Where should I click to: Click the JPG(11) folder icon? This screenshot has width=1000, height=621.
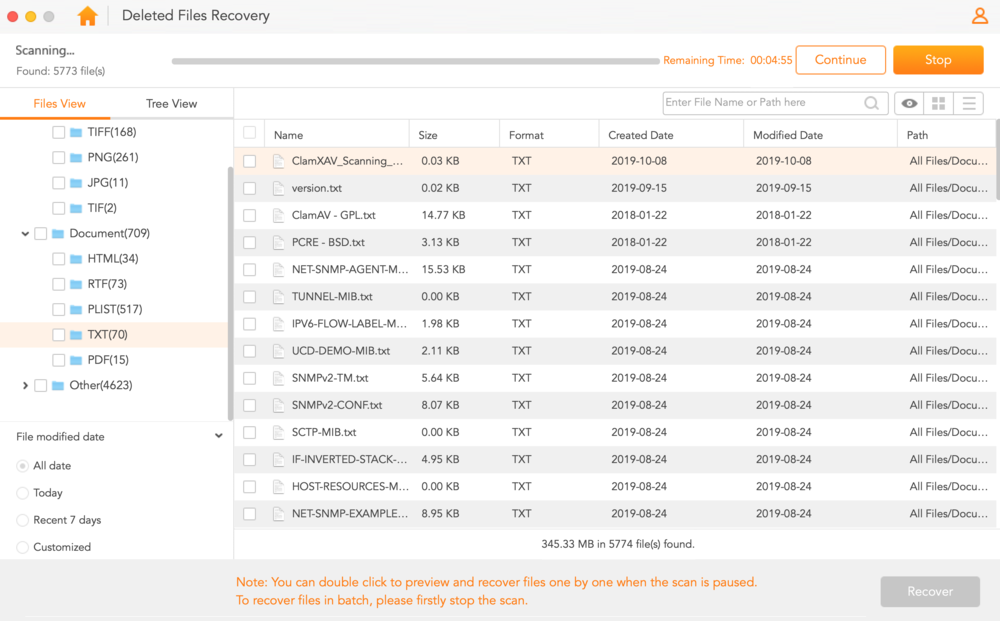click(x=76, y=183)
